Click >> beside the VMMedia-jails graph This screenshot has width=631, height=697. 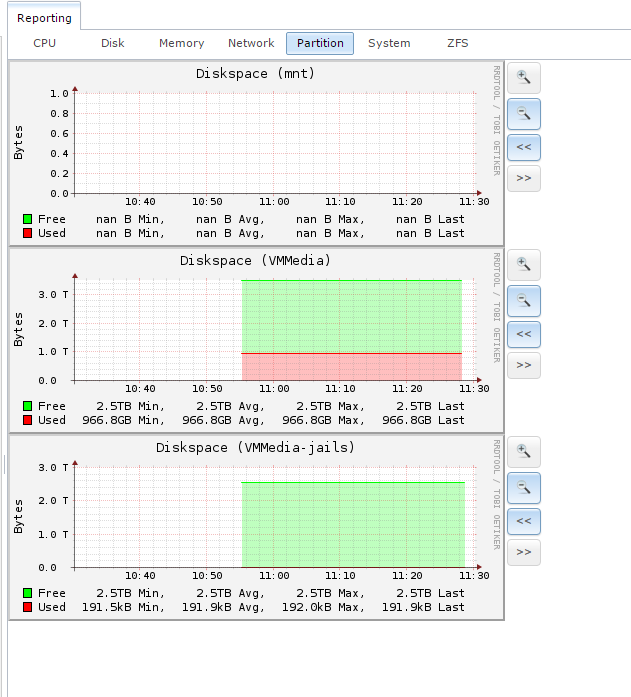(524, 553)
